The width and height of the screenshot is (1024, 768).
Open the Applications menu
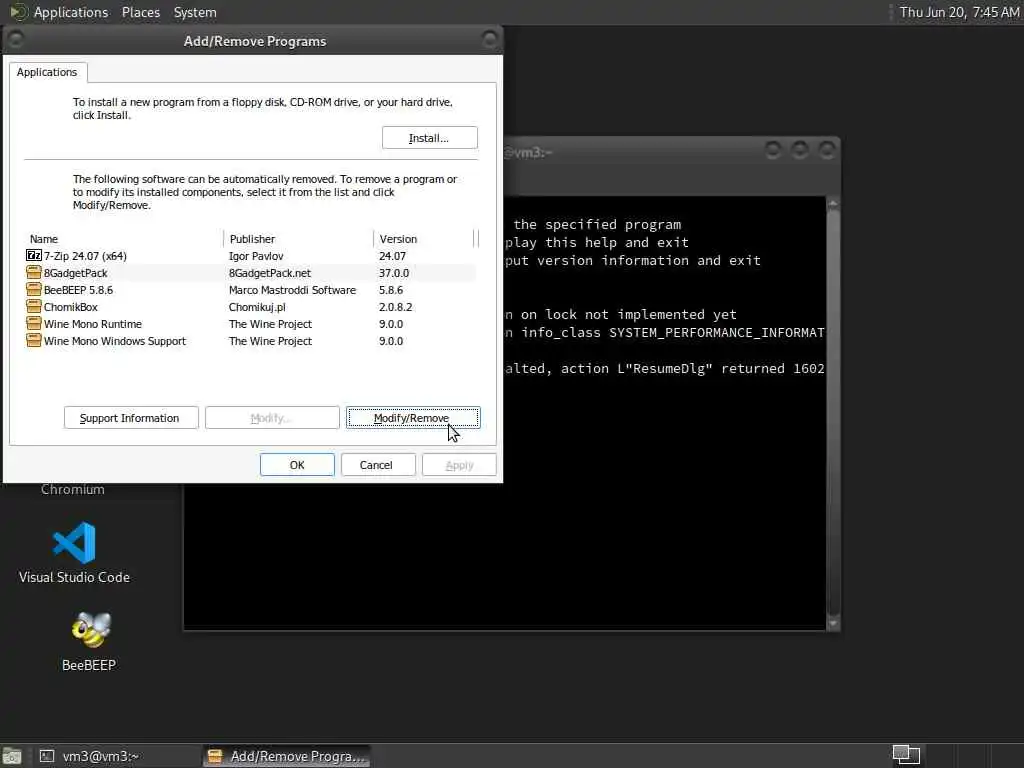tap(71, 12)
